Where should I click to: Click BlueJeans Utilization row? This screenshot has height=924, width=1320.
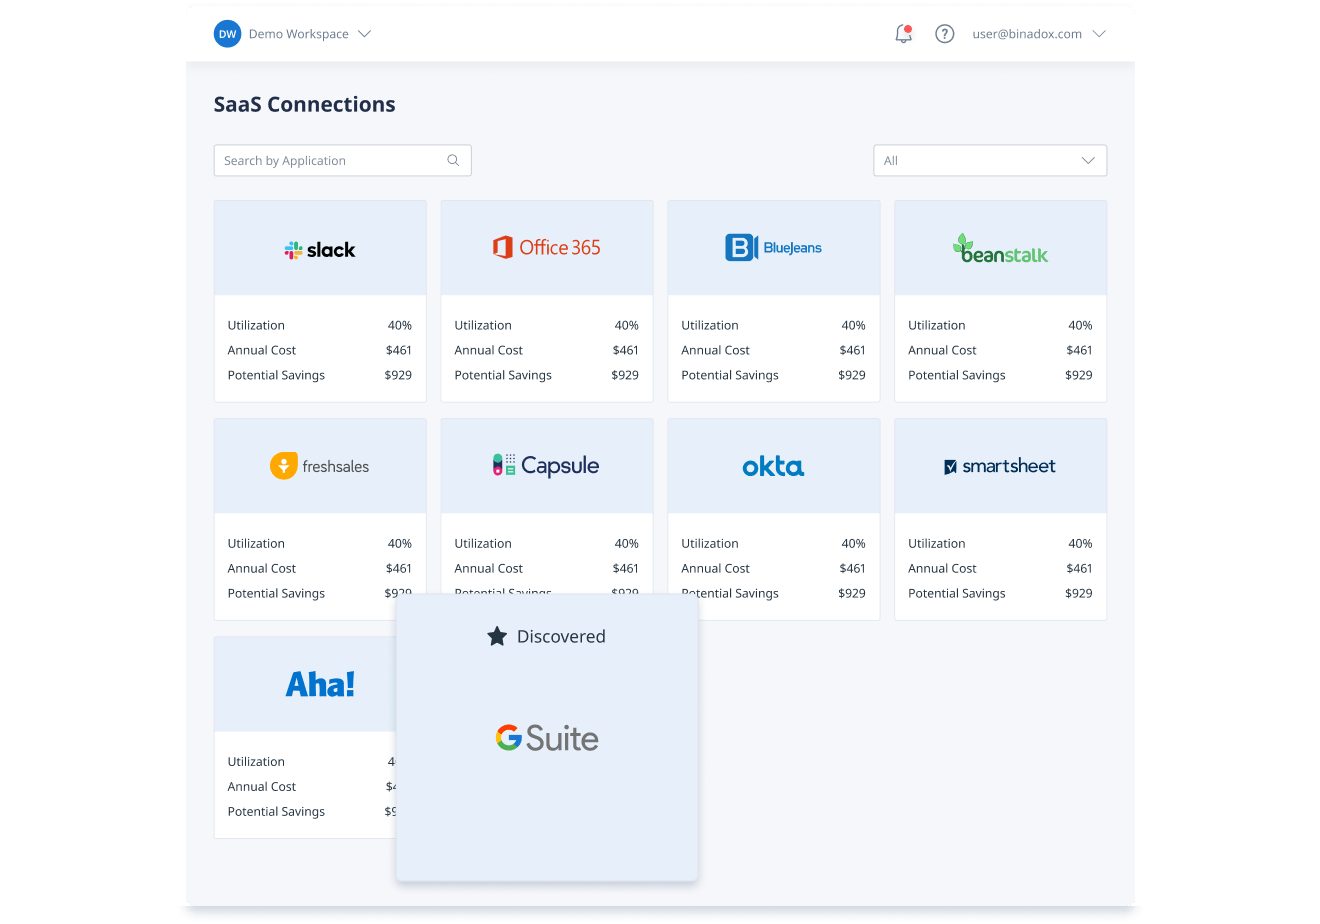(774, 325)
